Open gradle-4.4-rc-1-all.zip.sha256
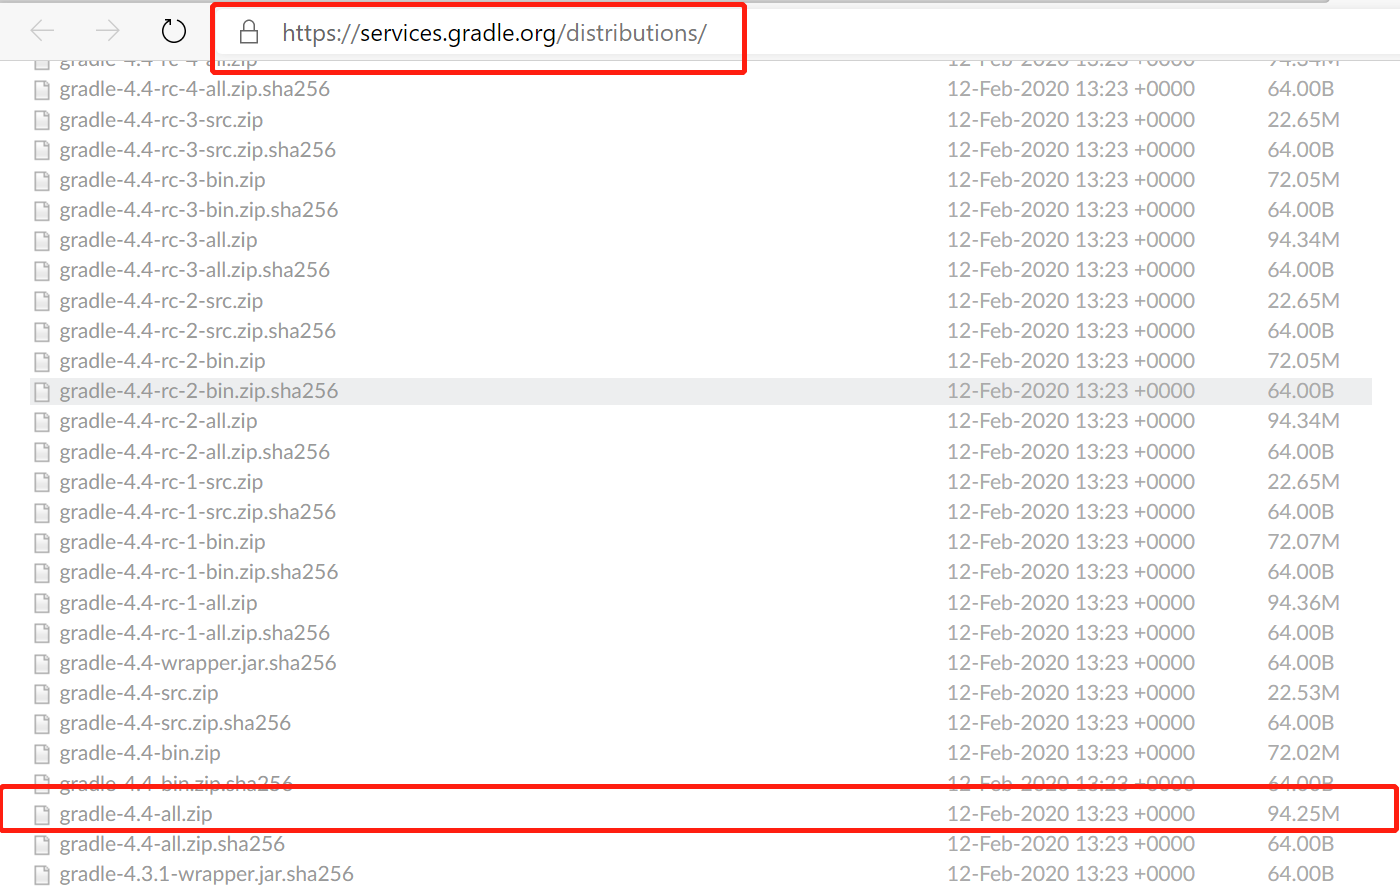1400x891 pixels. pyautogui.click(x=194, y=633)
